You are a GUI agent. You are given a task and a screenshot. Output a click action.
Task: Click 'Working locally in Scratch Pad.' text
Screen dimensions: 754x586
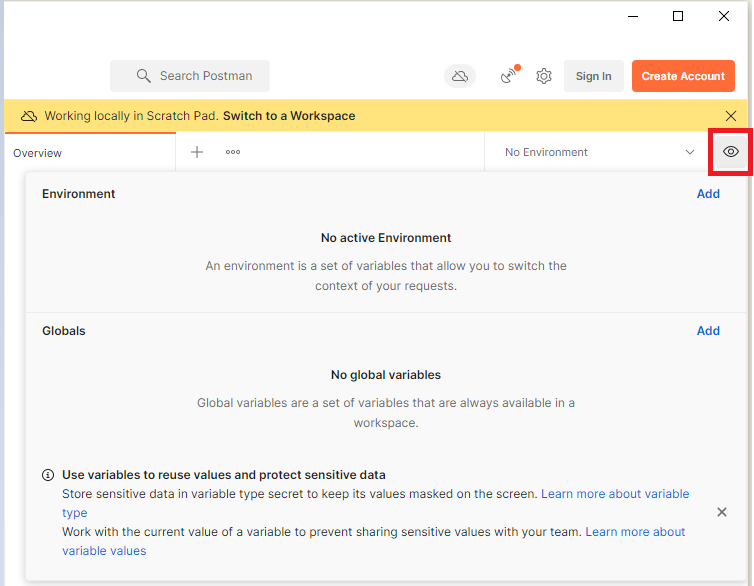[131, 116]
